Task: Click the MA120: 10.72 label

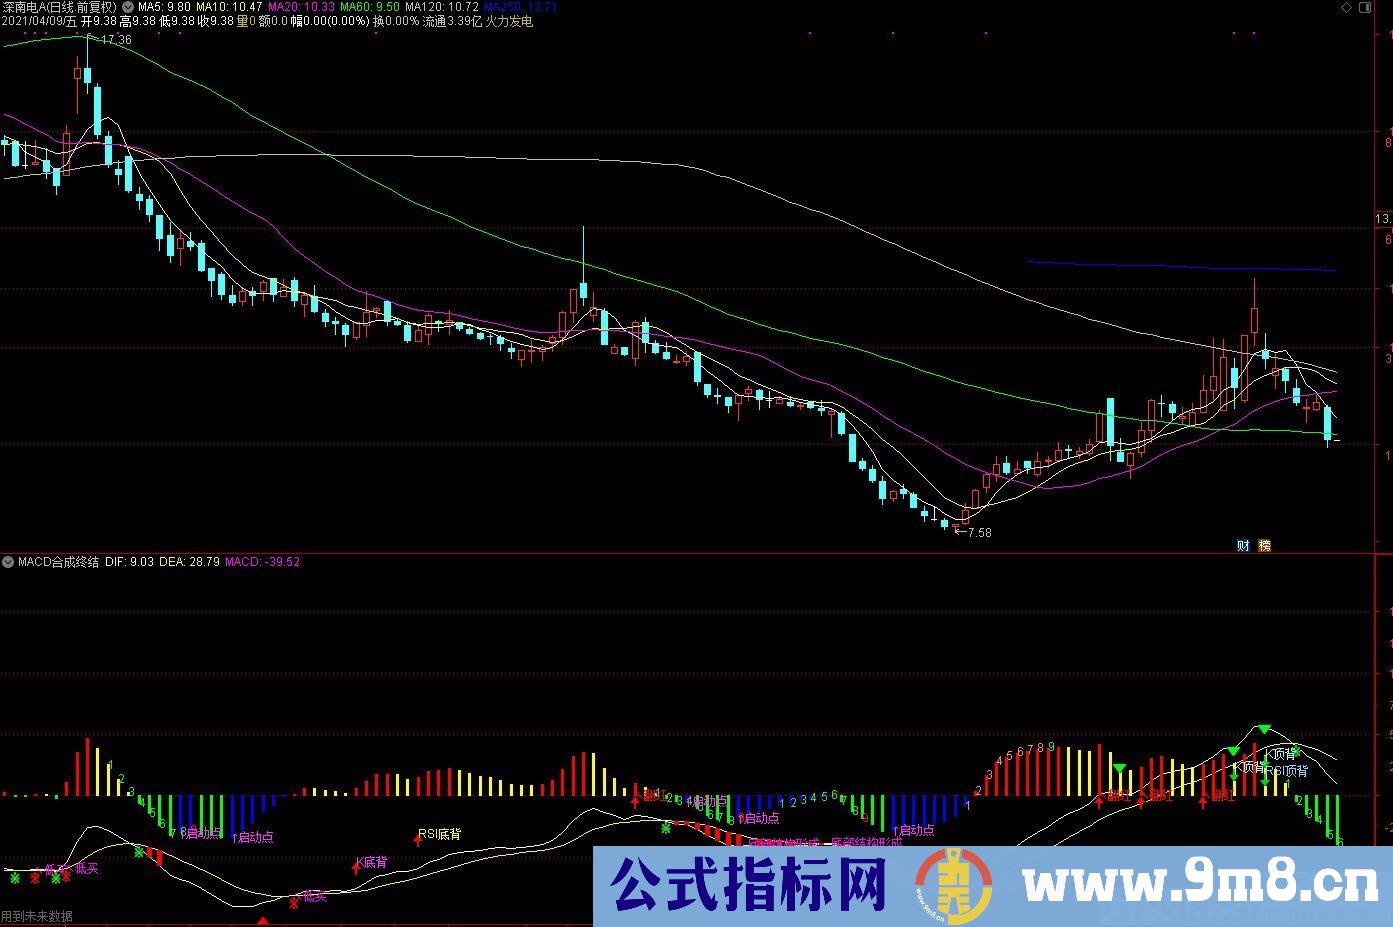Action: click(x=441, y=7)
